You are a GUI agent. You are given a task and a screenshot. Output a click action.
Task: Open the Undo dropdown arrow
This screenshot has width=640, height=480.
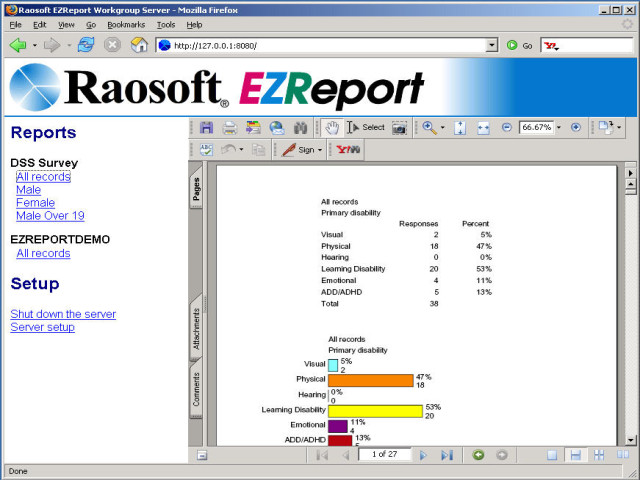(x=241, y=150)
